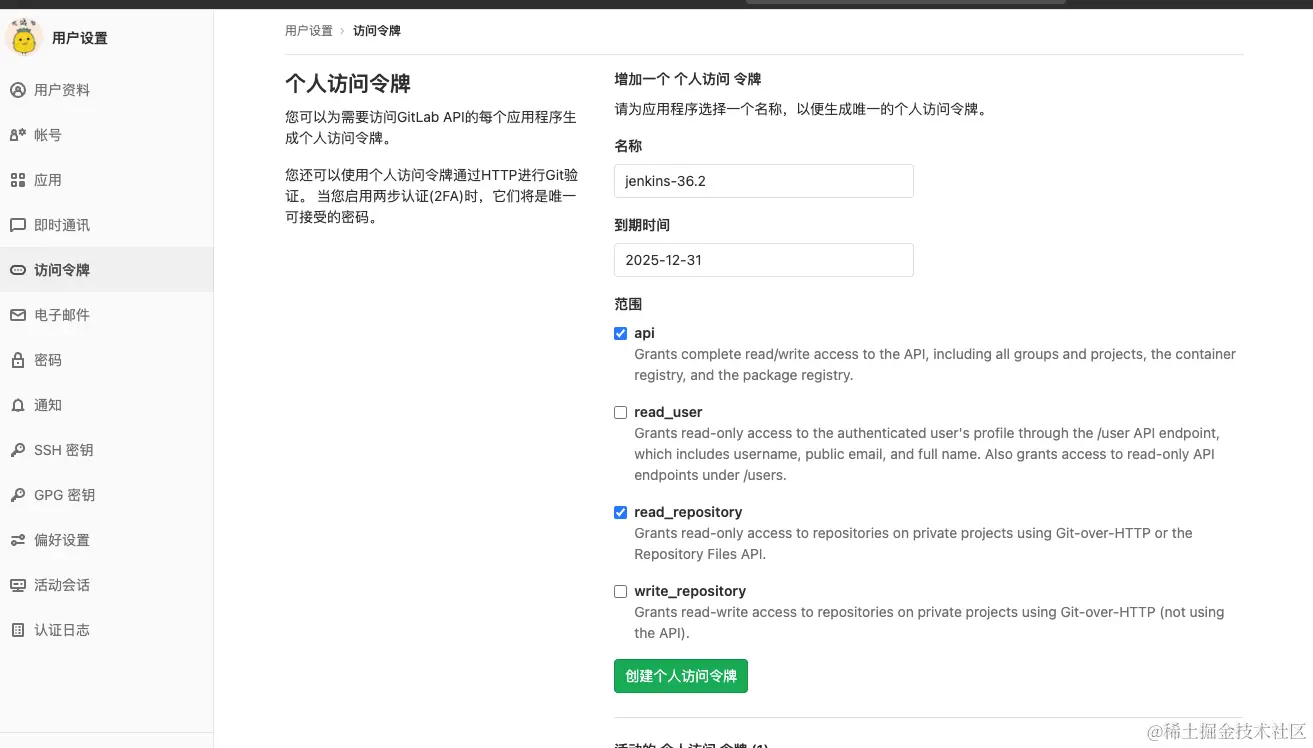Uncheck the api scope checkbox
The width and height of the screenshot is (1313, 748).
(620, 333)
